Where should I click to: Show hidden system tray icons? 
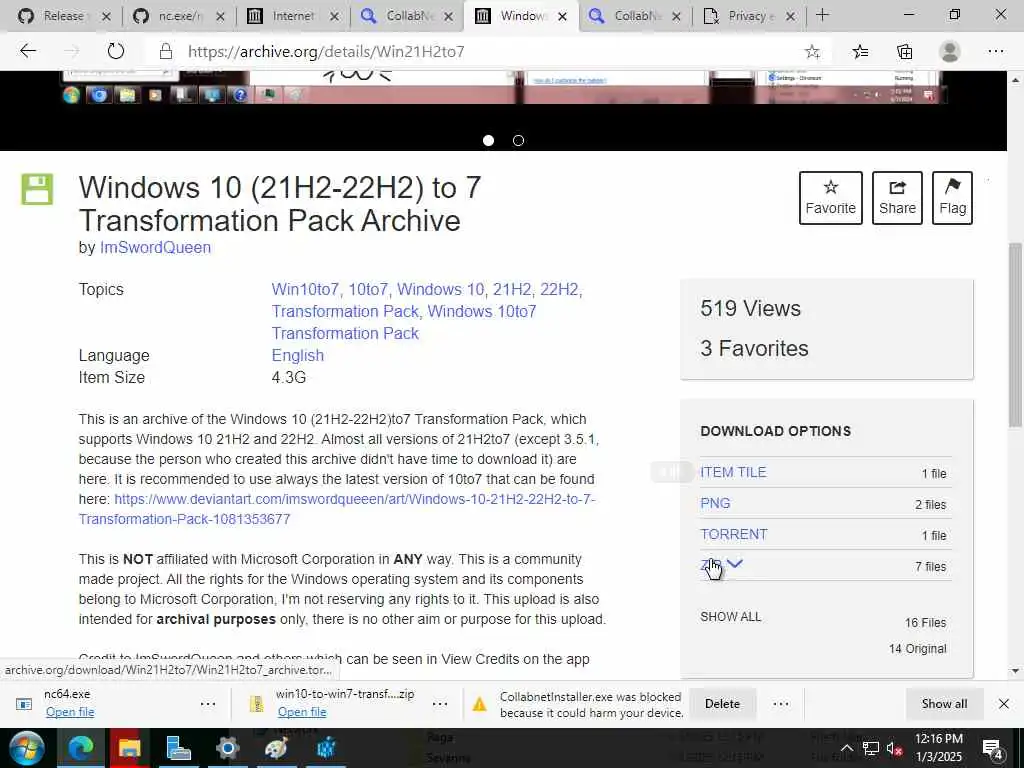point(846,748)
